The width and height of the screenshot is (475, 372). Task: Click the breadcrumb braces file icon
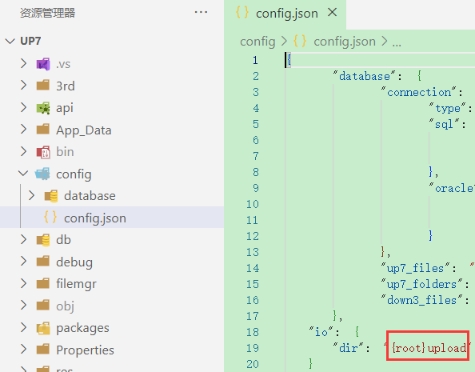click(x=299, y=41)
